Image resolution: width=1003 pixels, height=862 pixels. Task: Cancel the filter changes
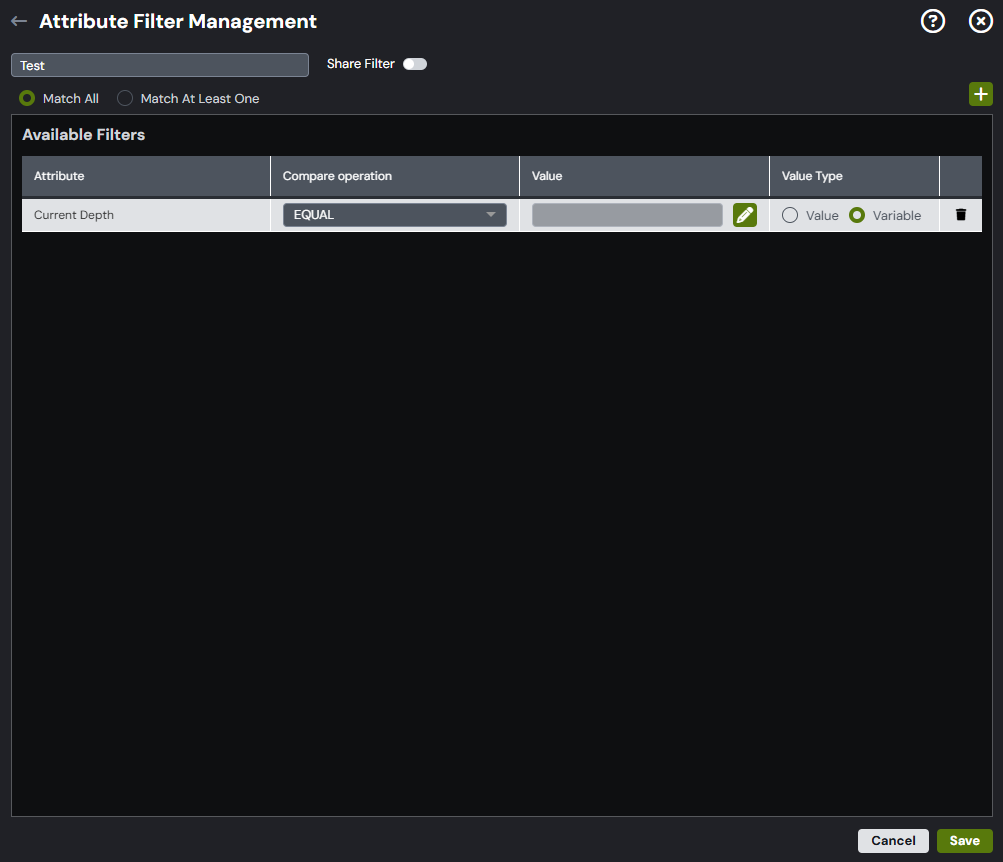coord(893,840)
